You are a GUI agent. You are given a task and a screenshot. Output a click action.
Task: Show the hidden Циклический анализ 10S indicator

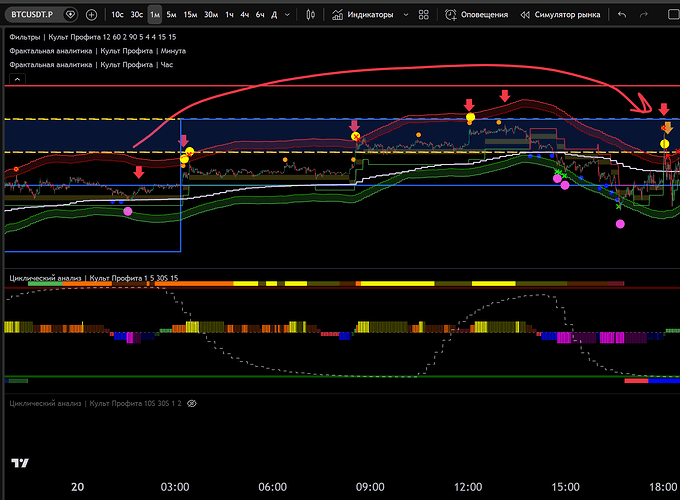[x=193, y=401]
